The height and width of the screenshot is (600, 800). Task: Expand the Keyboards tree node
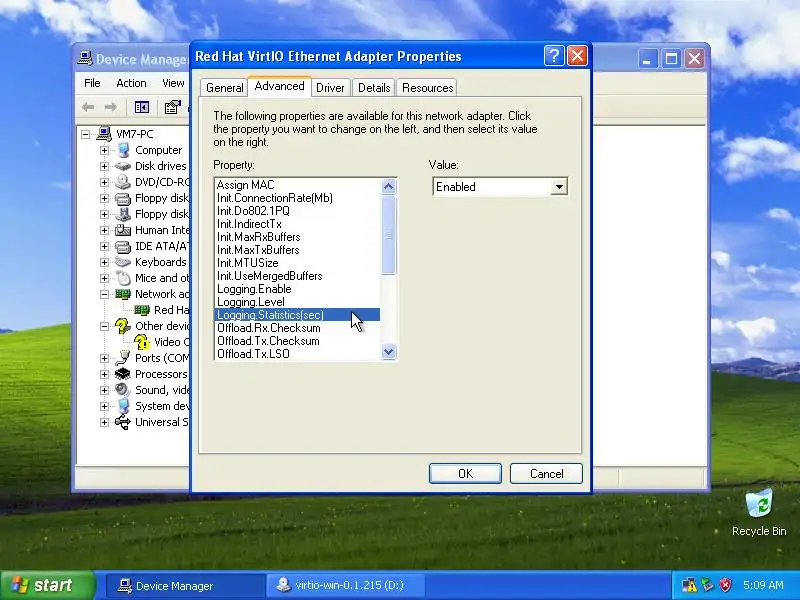point(104,262)
